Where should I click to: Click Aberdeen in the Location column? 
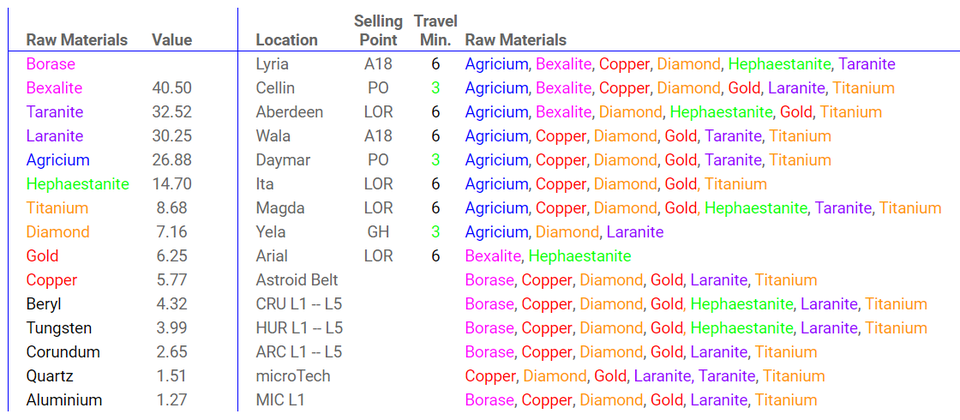pos(289,112)
